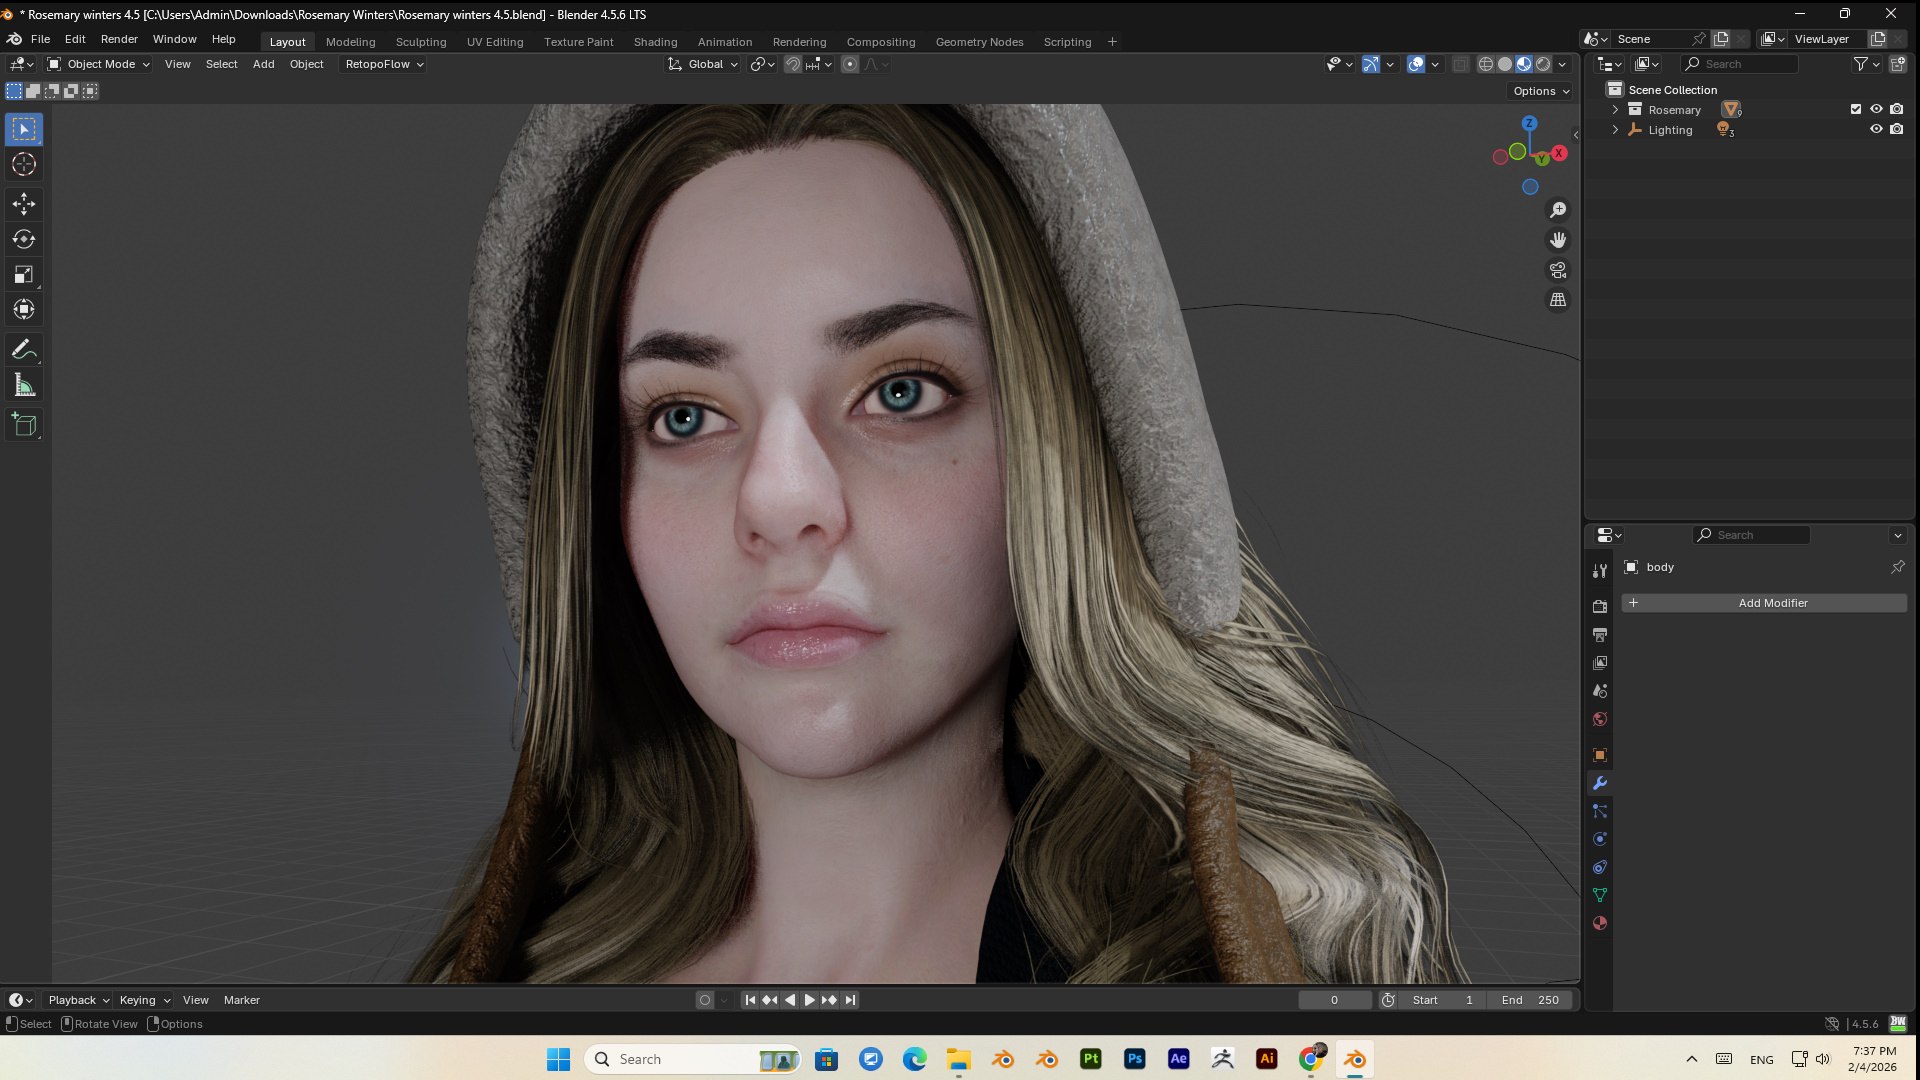Expand the Rosemary collection
The height and width of the screenshot is (1080, 1920).
tap(1615, 110)
